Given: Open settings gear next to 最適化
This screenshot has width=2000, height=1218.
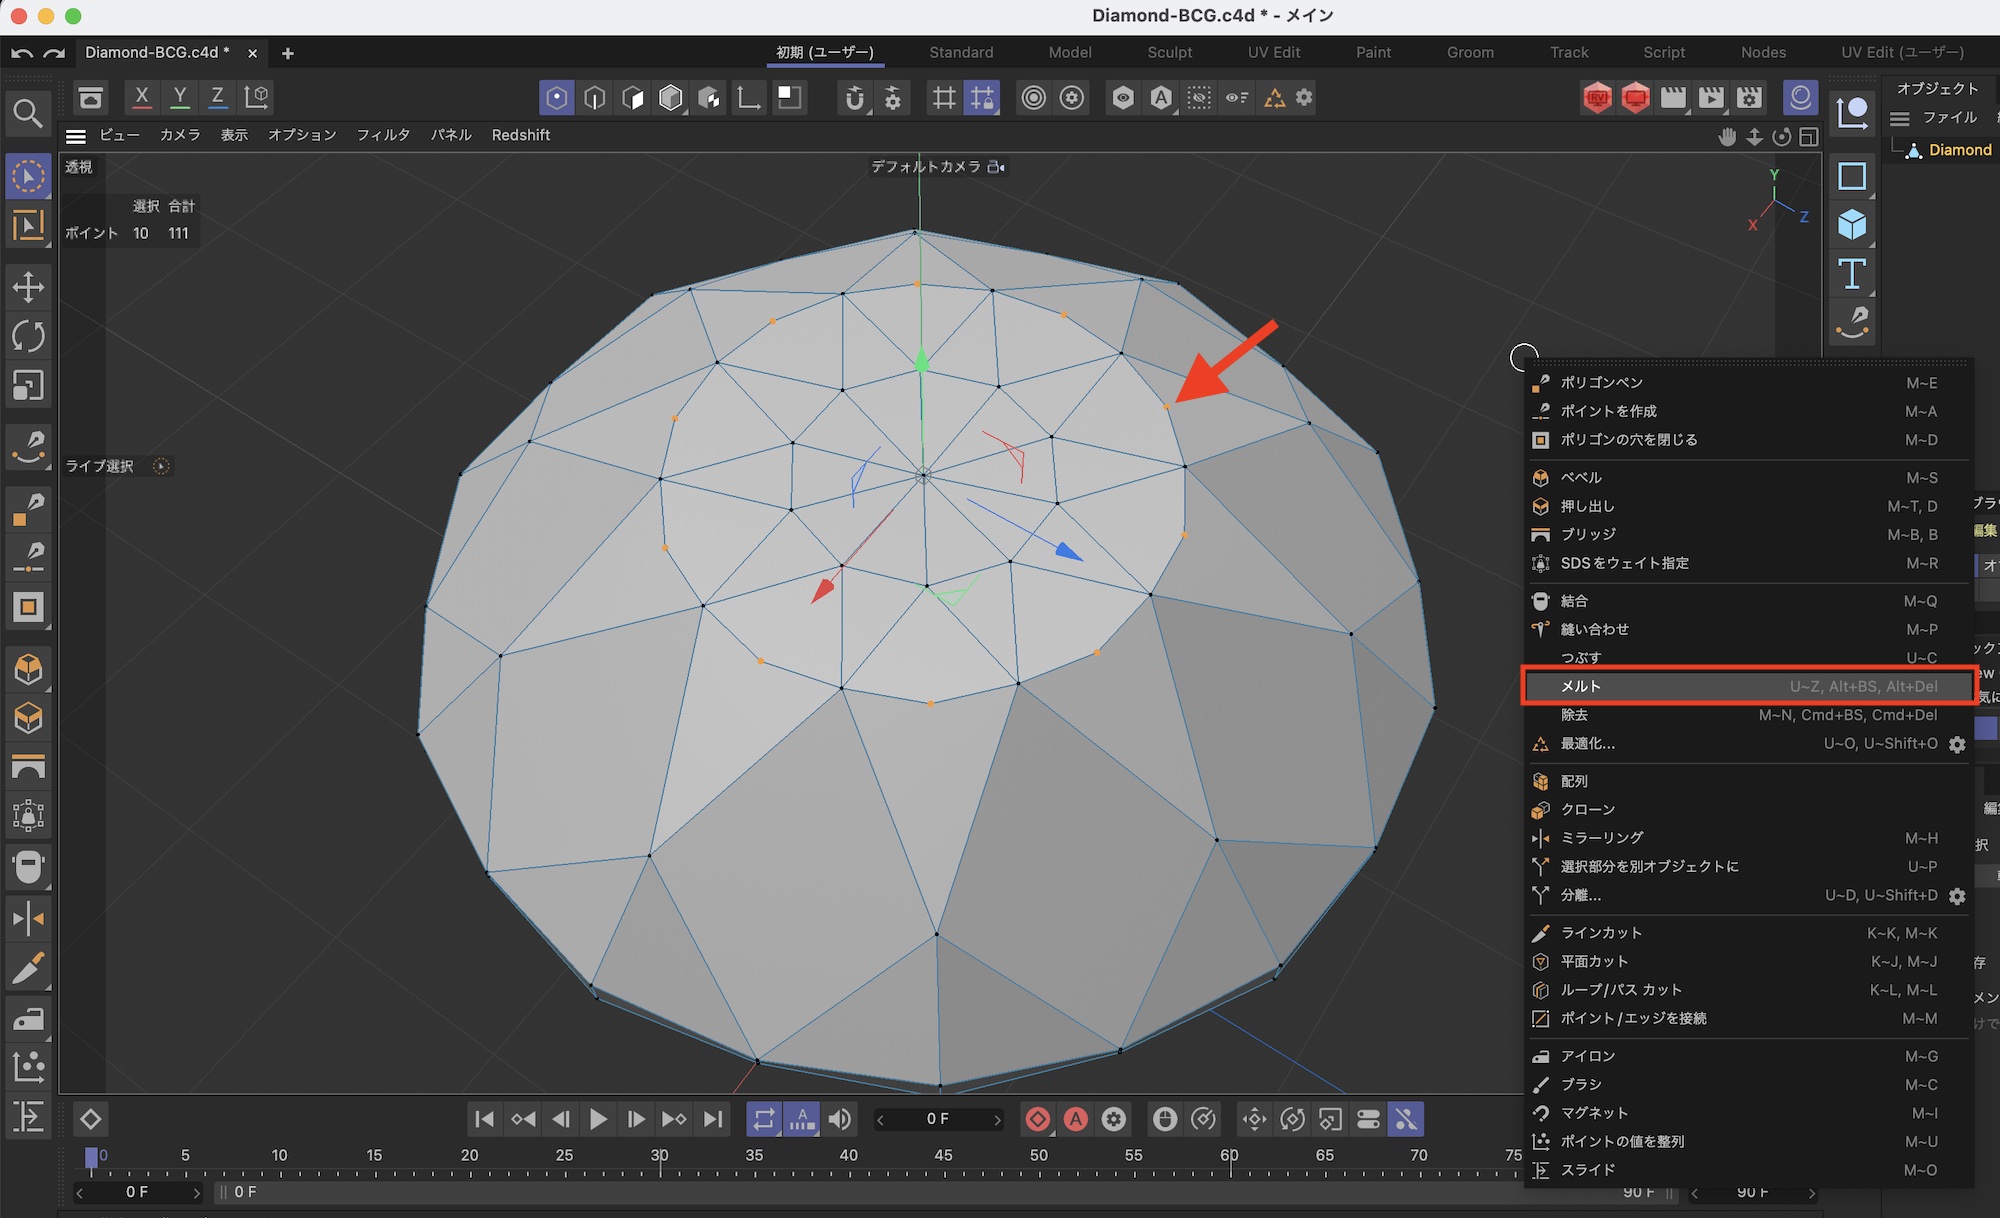Looking at the screenshot, I should click(1957, 744).
